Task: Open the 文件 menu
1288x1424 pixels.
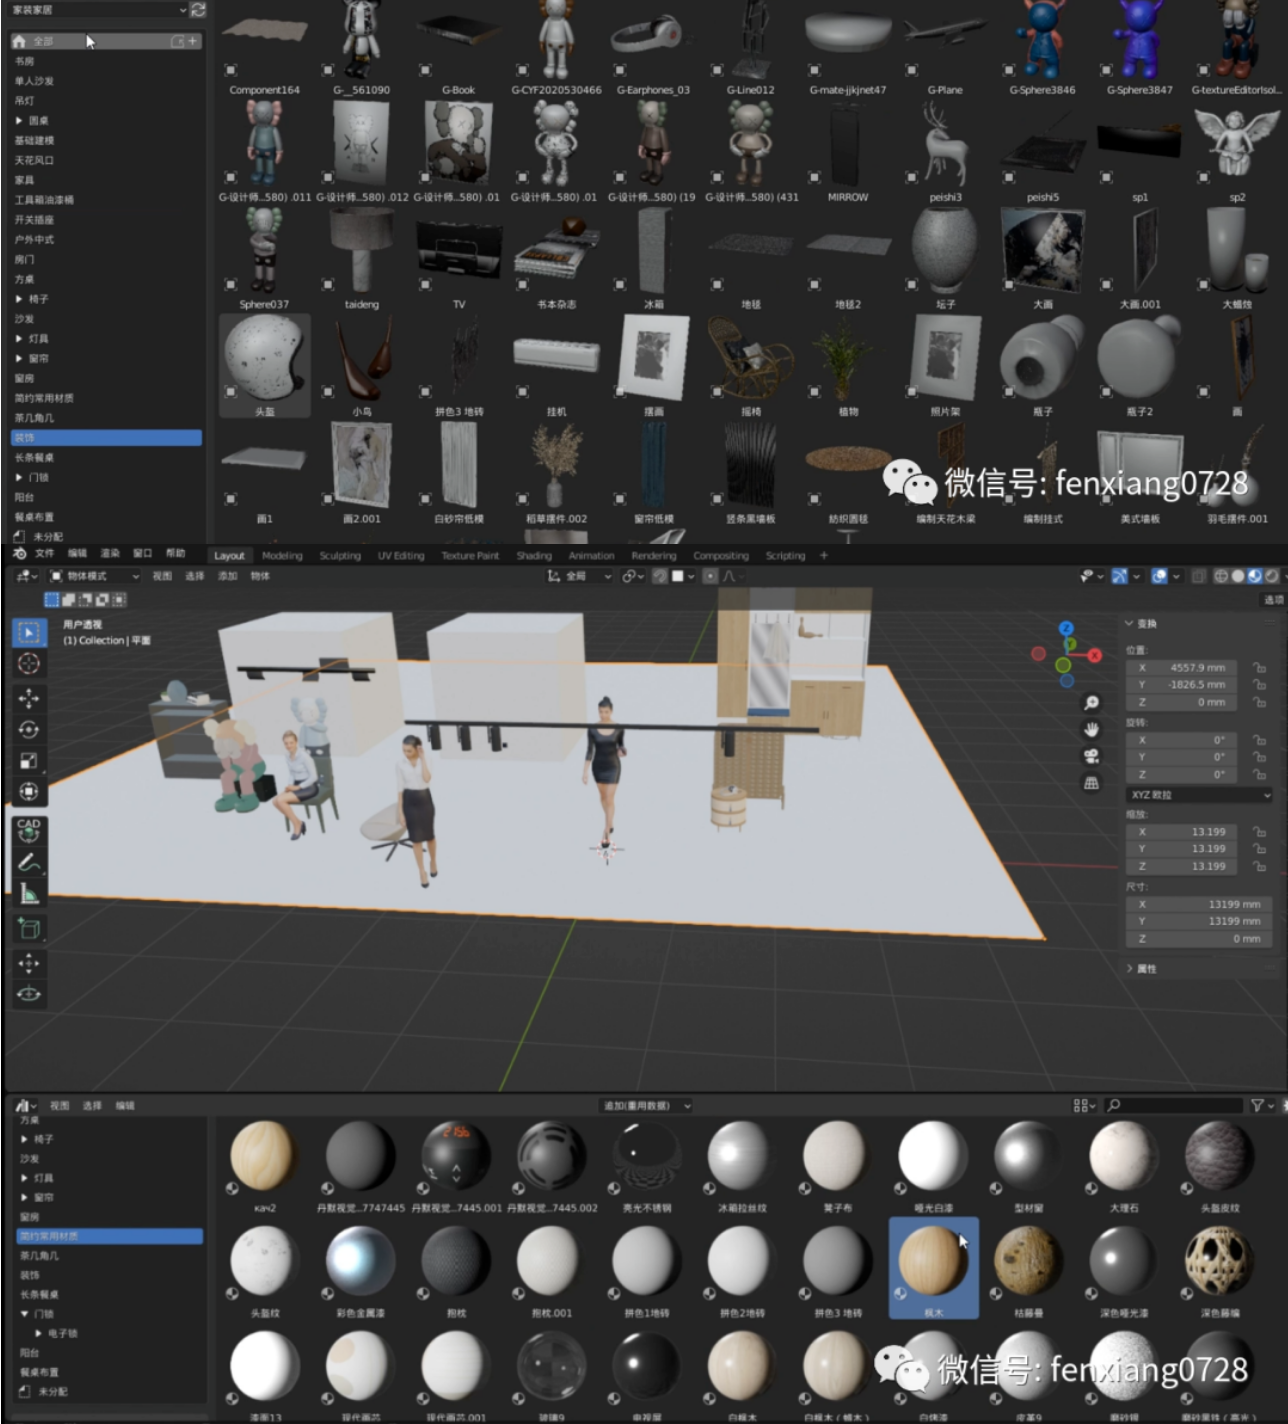Action: tap(45, 553)
